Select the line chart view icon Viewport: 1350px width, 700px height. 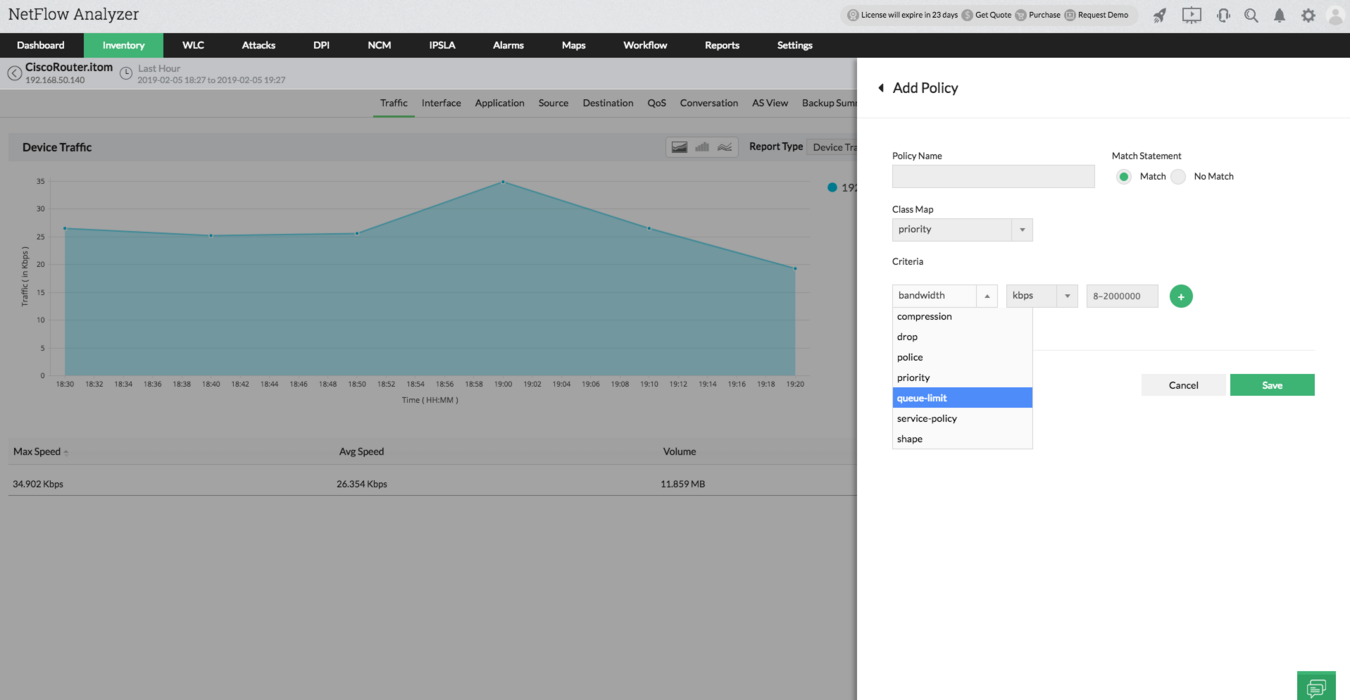[724, 146]
